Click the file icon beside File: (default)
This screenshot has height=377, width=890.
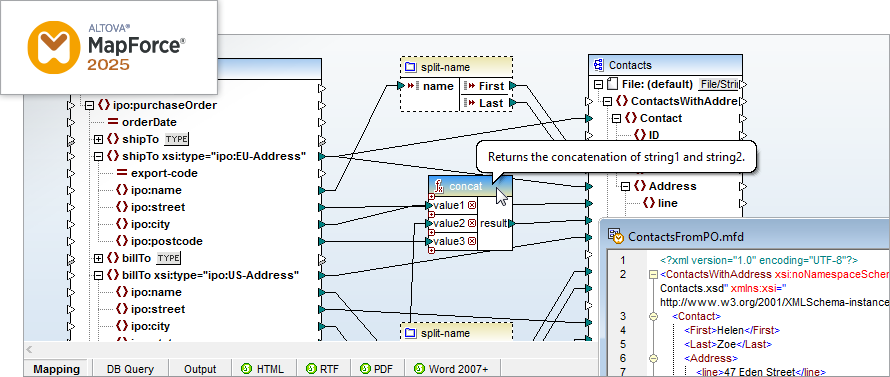pyautogui.click(x=612, y=84)
